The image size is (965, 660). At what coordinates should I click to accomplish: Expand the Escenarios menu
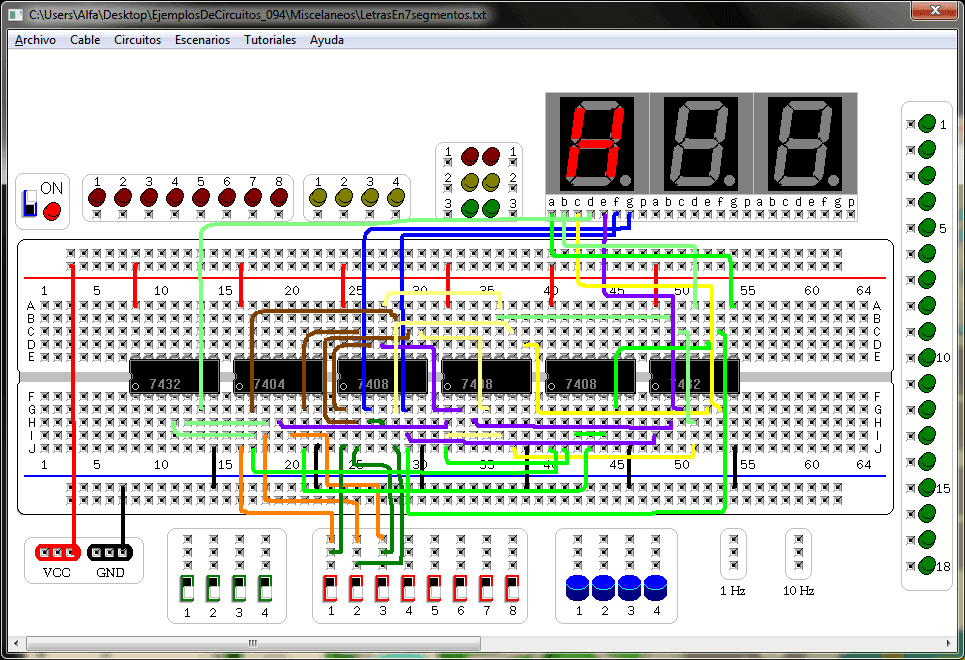202,40
